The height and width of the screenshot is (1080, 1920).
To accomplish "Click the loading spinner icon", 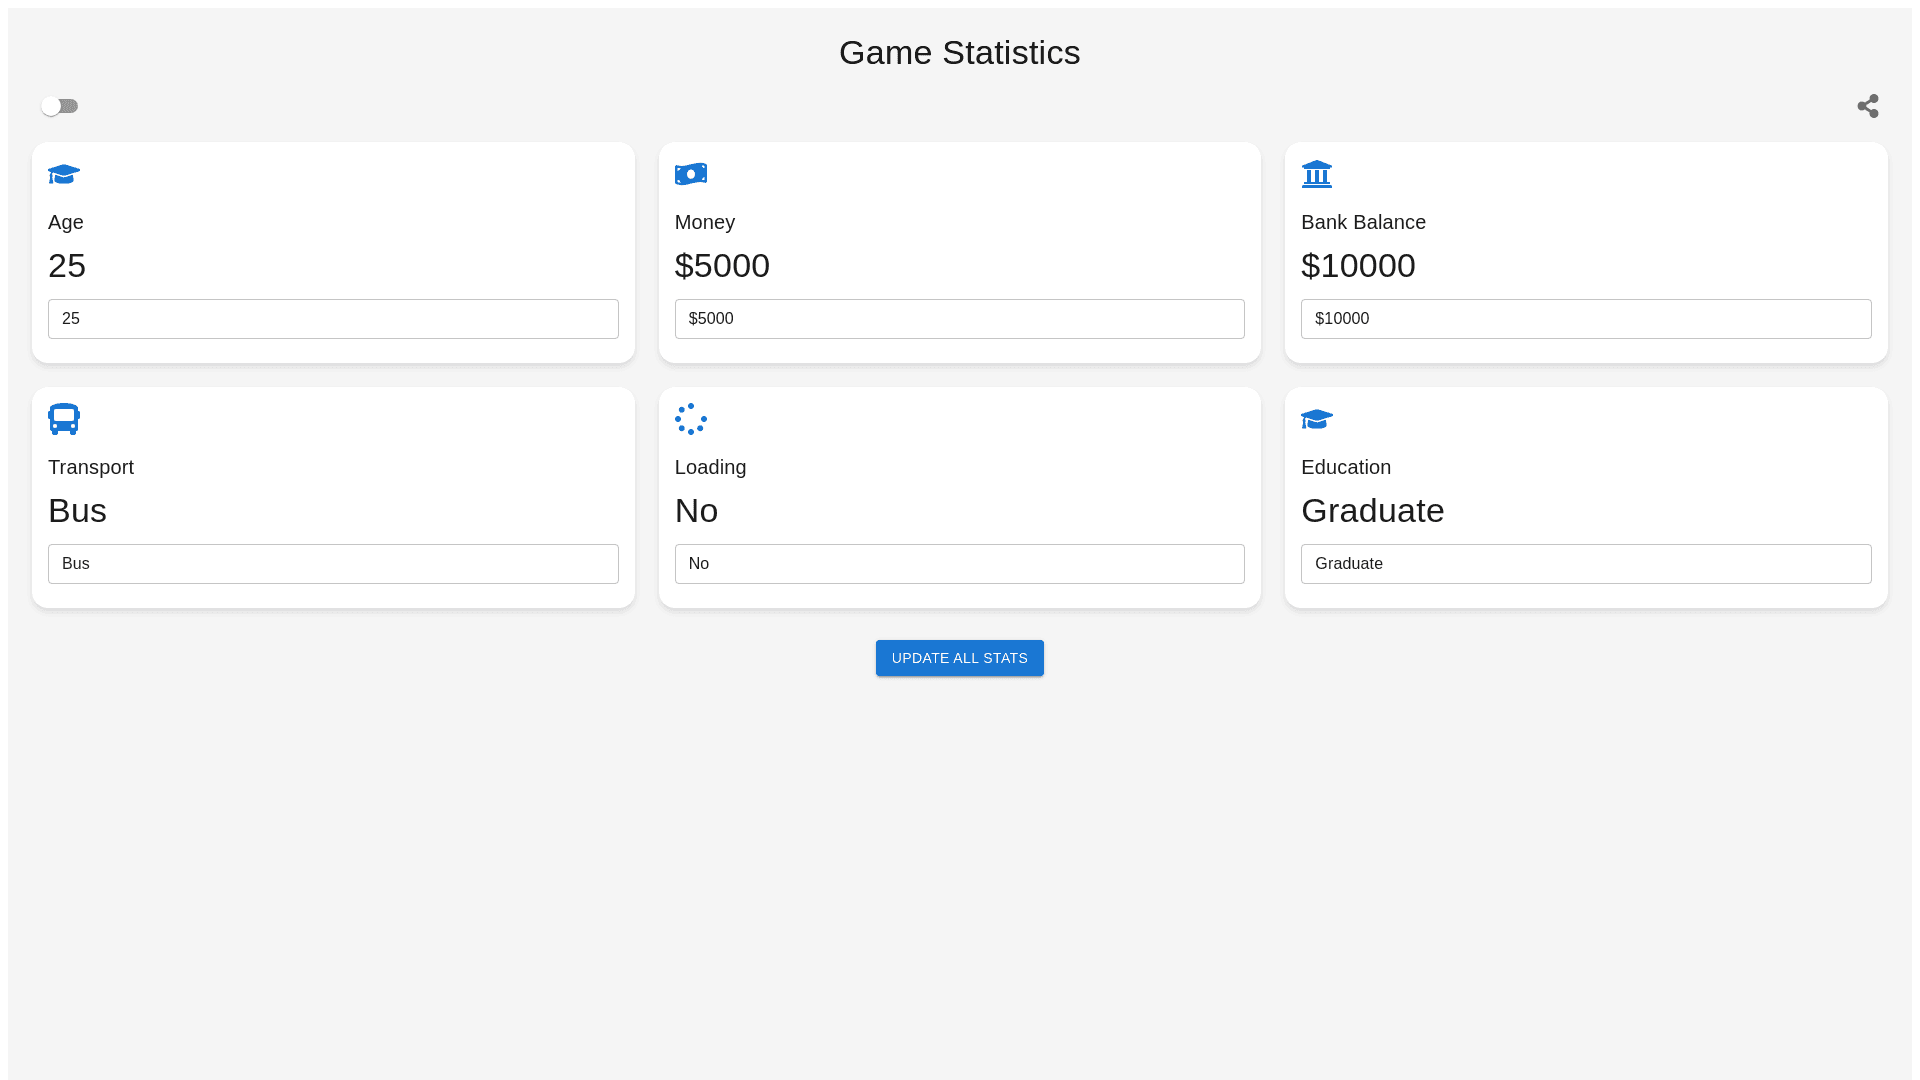I will [690, 419].
